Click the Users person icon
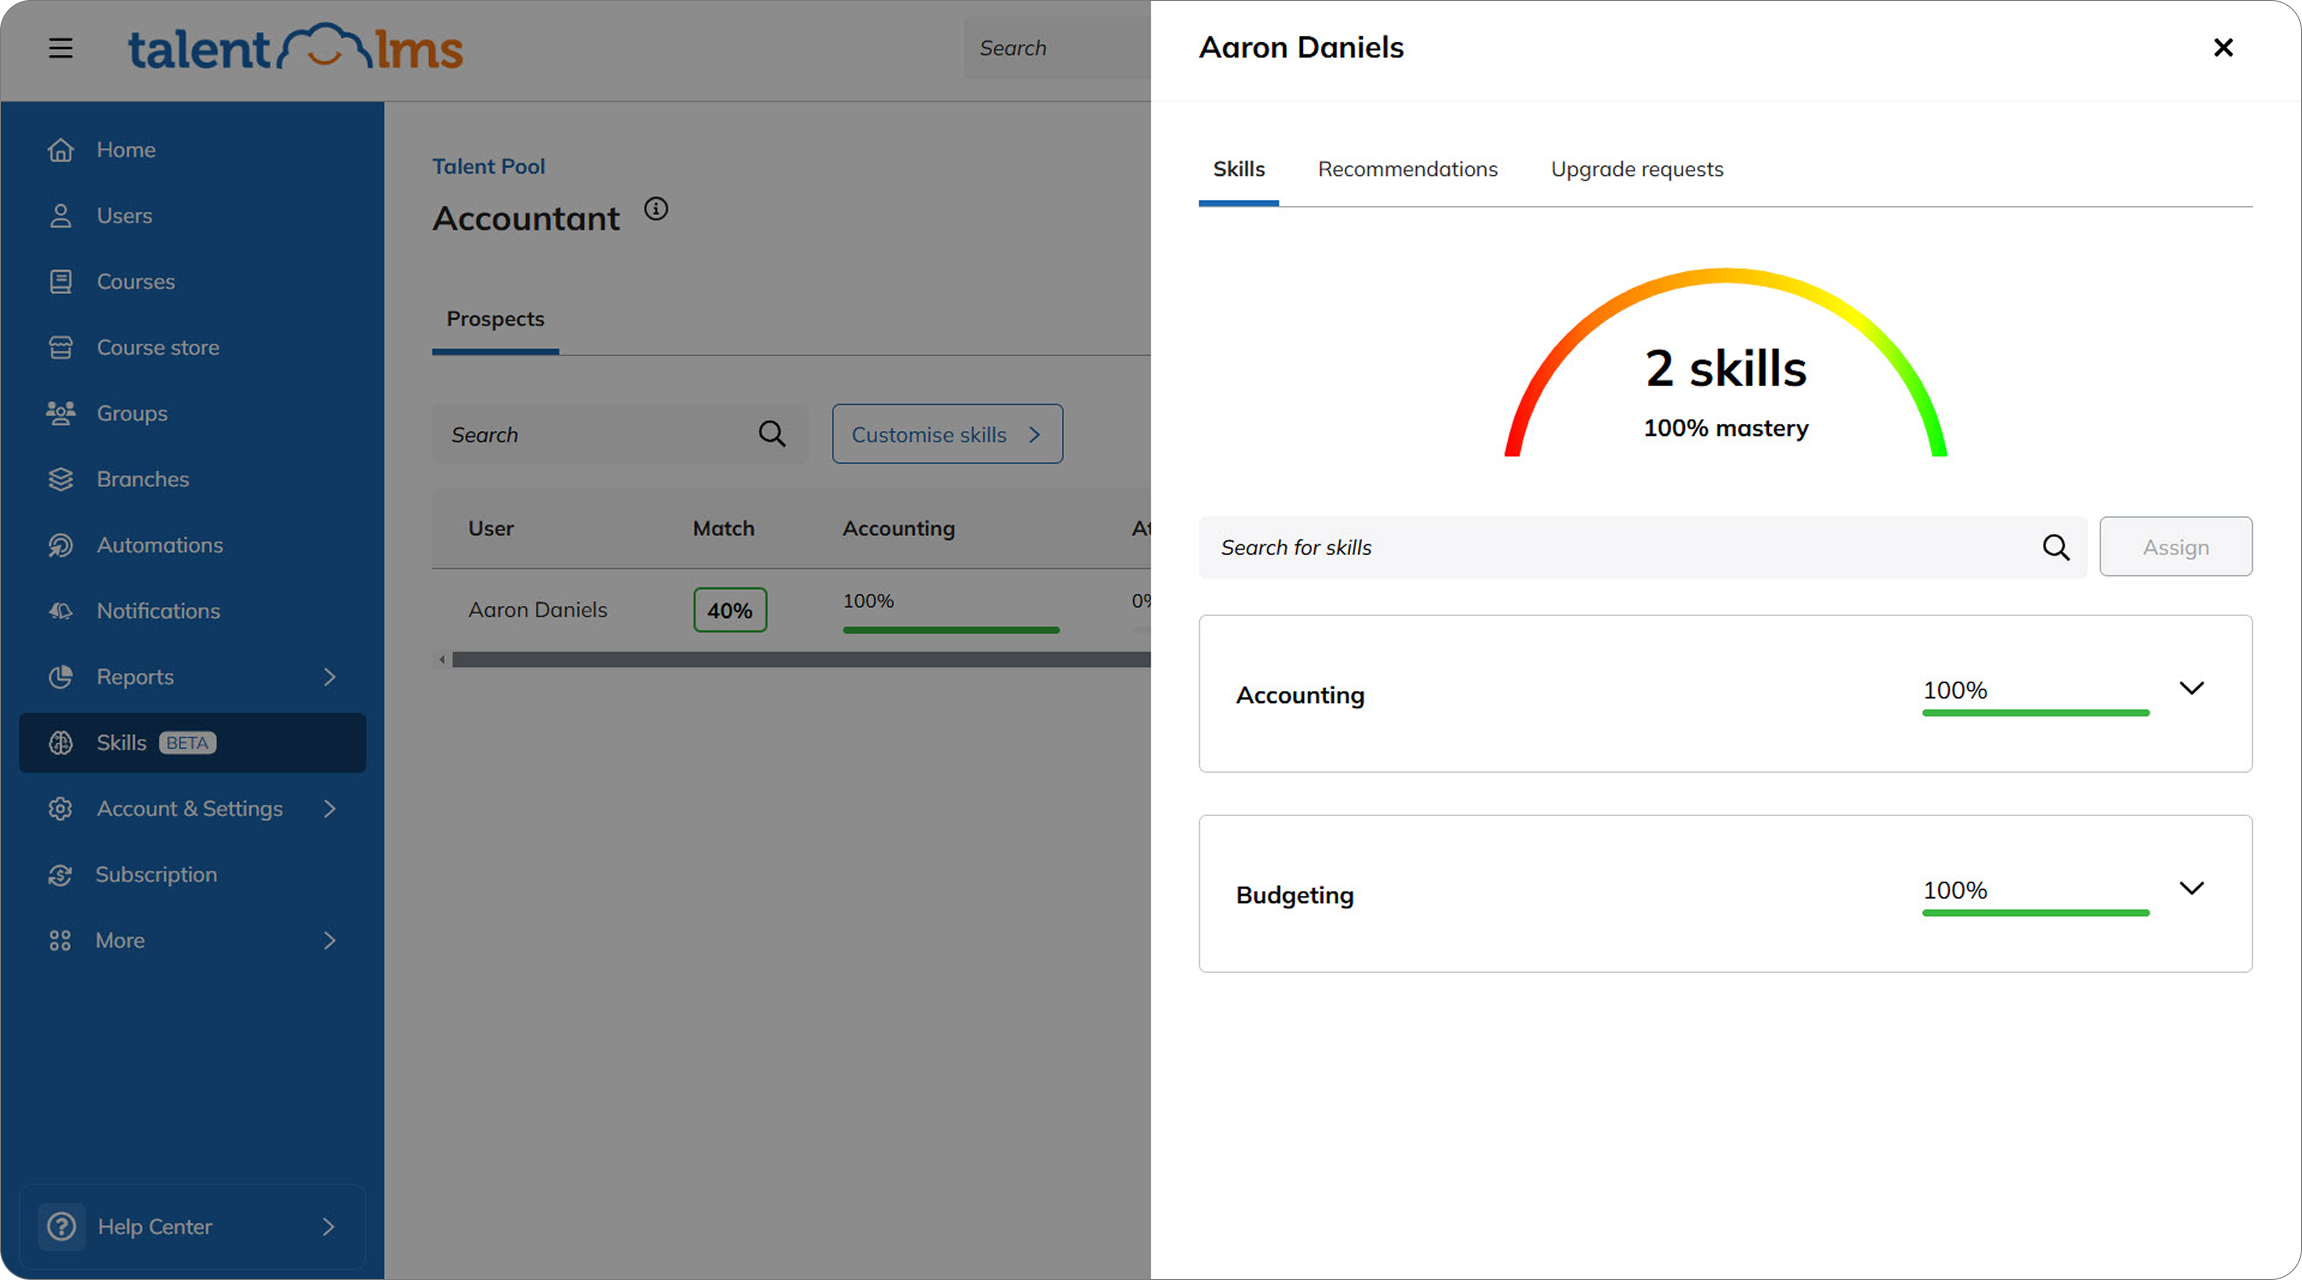 click(61, 216)
